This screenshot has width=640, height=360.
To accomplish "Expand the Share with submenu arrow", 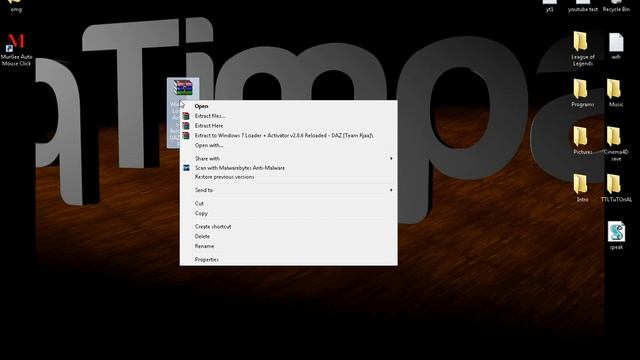I will click(391, 158).
